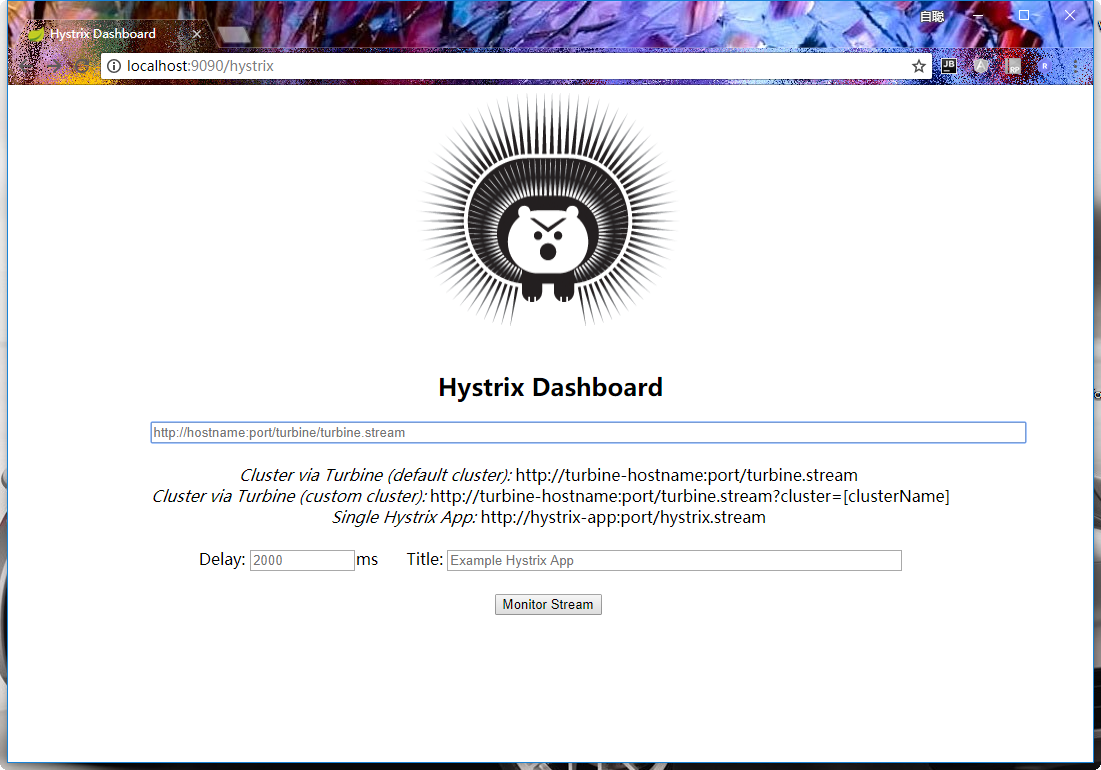
Task: Click the 'Cluster via Turbine (default cluster):' label
Action: 376,475
